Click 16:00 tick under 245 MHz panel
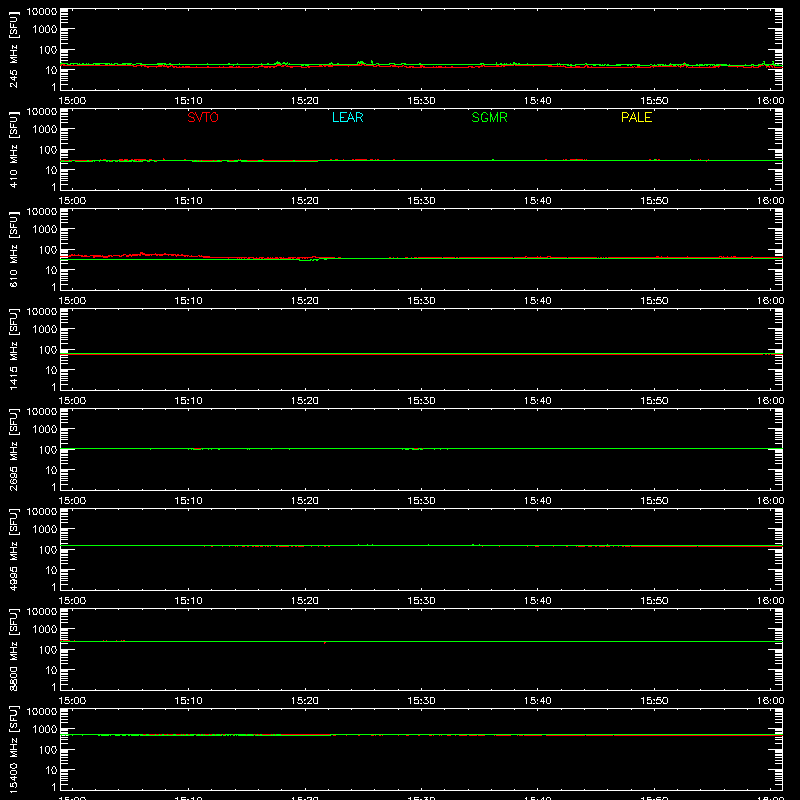Screen dimensions: 800x800 [x=770, y=101]
